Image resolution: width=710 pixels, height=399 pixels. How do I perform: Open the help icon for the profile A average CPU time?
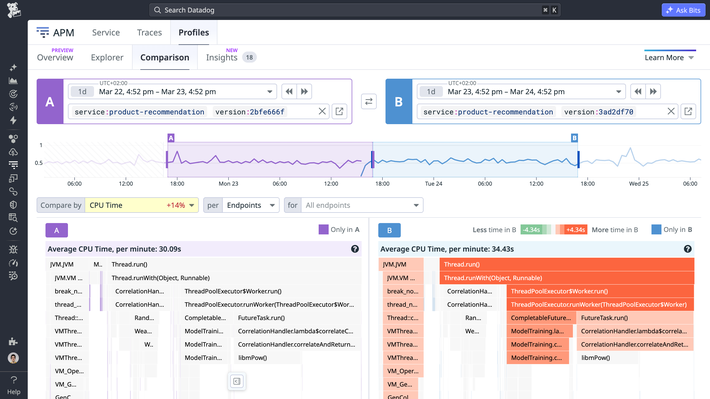tap(355, 249)
